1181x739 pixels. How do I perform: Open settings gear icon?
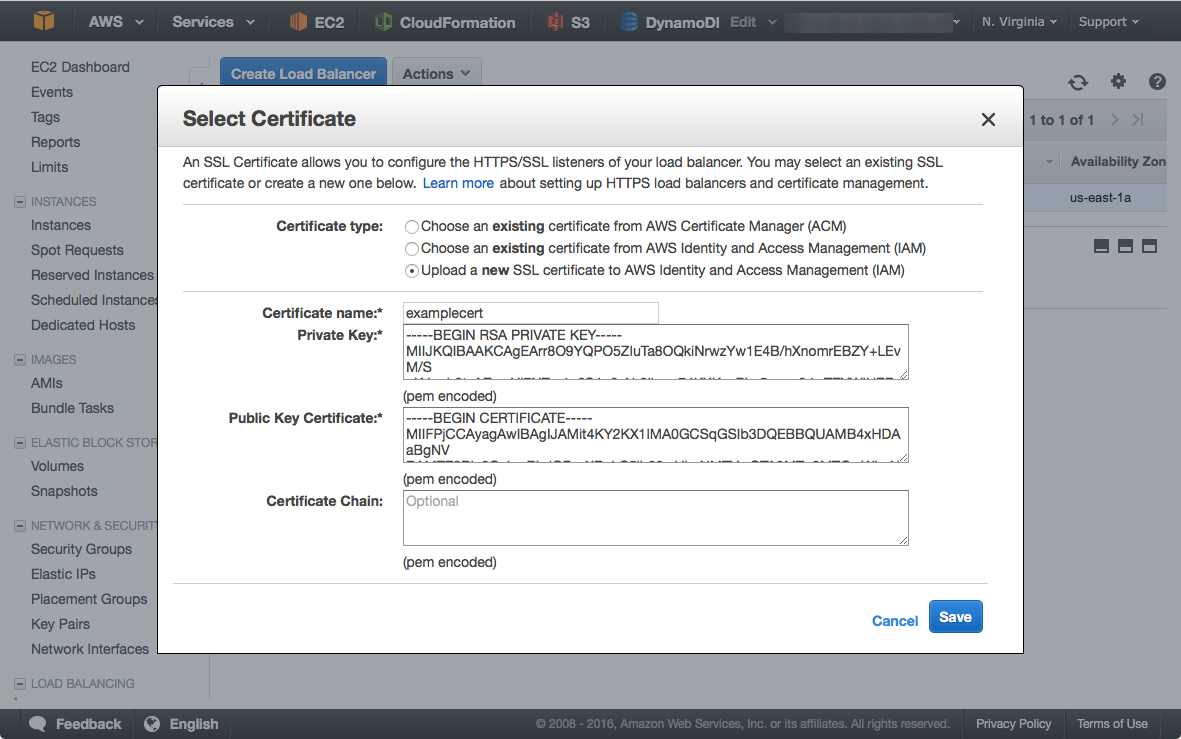click(x=1118, y=82)
